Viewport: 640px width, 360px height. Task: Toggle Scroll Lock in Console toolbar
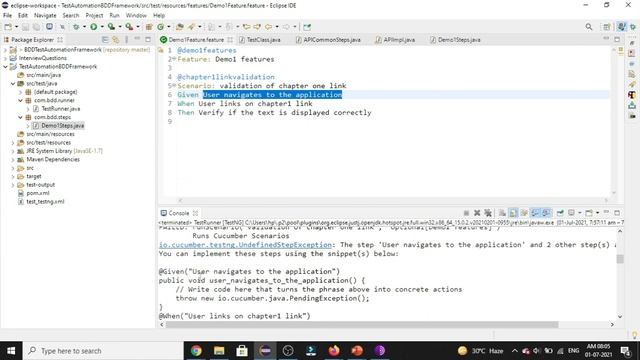coord(513,213)
